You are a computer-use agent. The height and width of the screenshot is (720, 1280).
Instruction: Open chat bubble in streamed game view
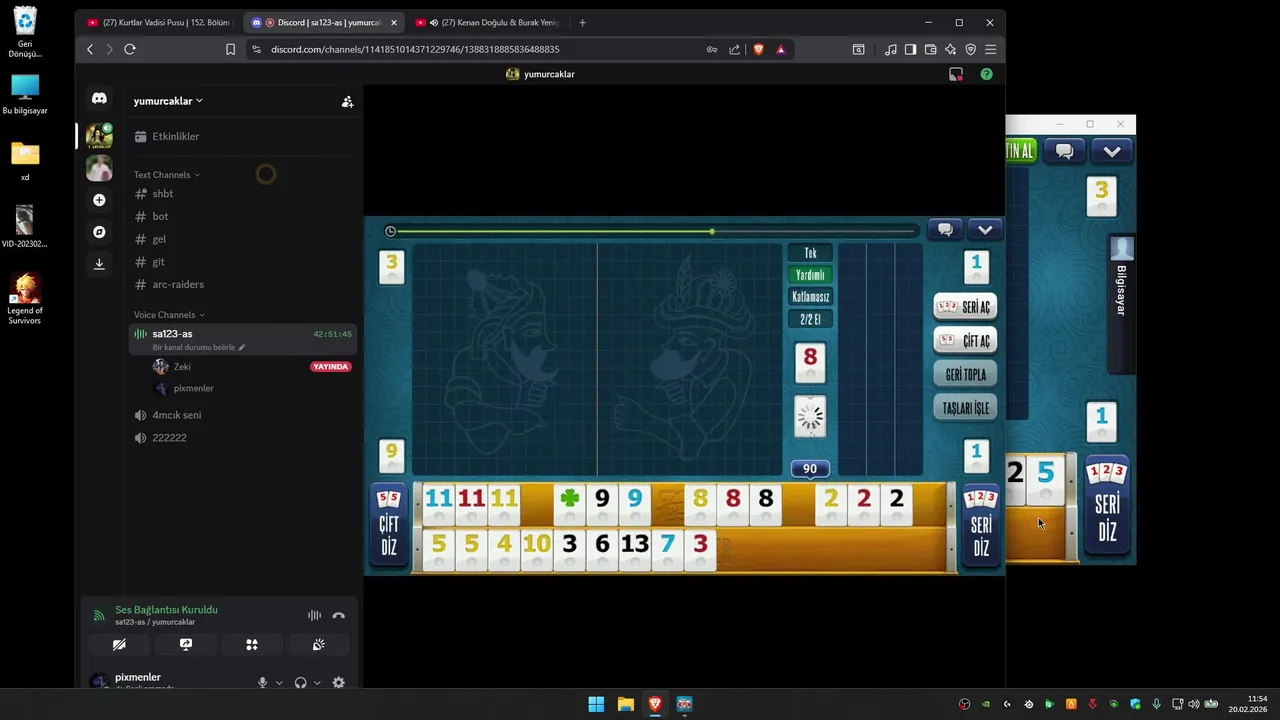945,230
